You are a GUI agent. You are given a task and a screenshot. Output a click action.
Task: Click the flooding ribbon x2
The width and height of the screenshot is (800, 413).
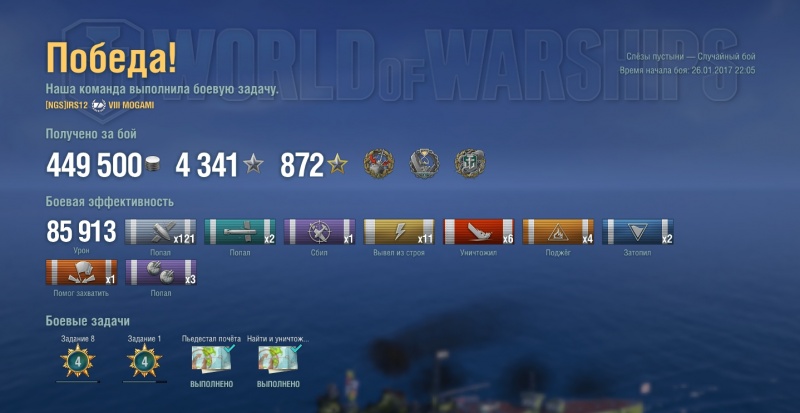638,232
